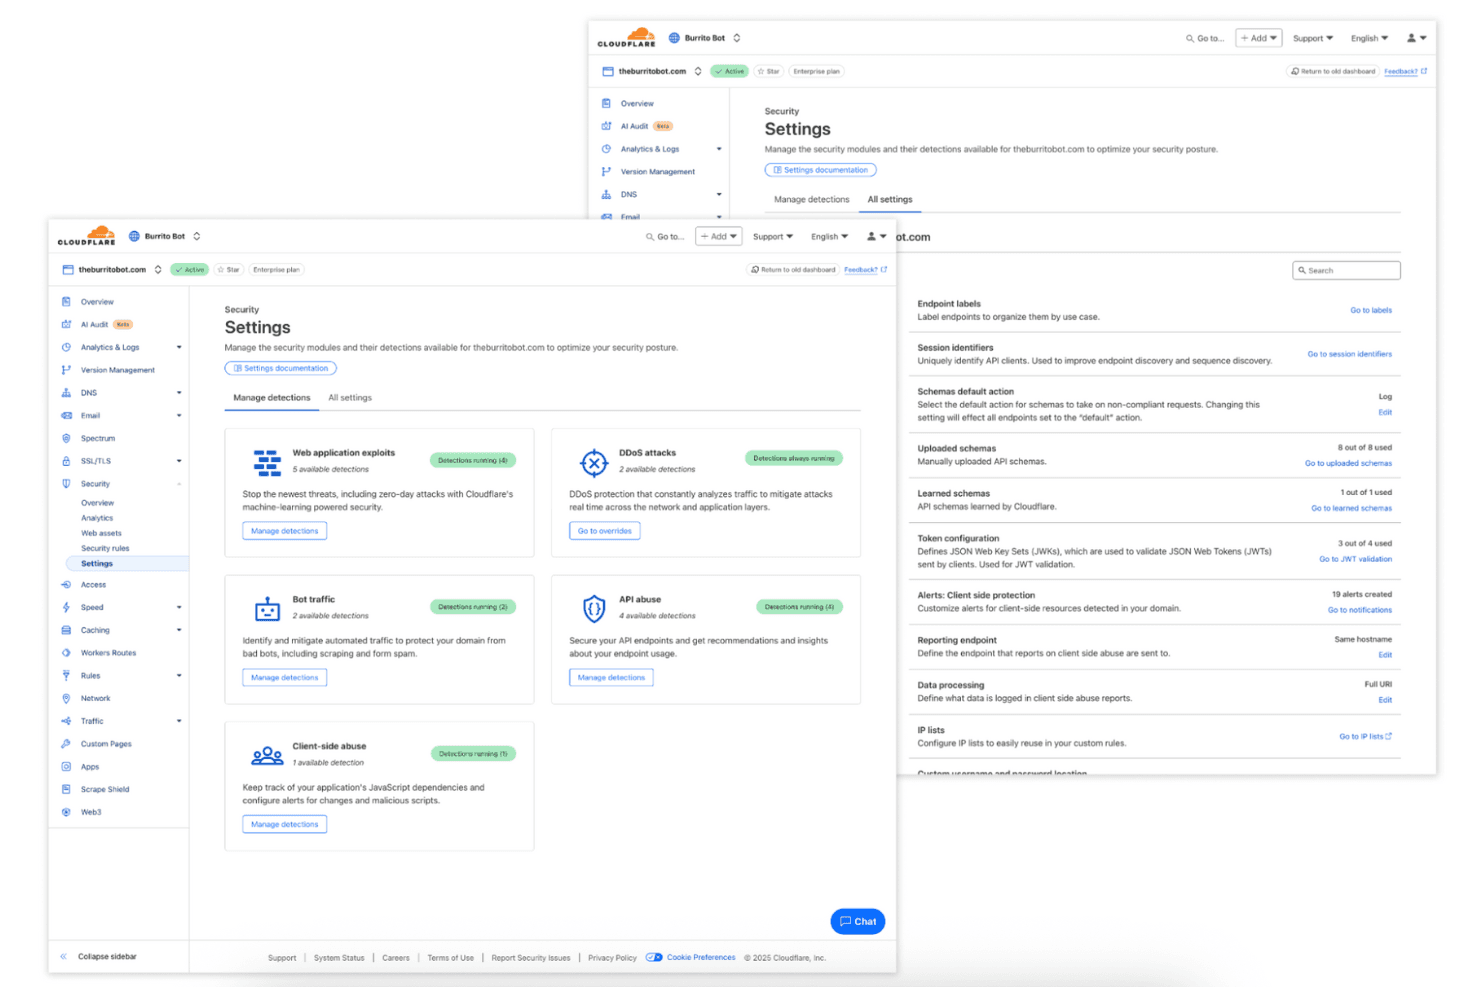Open the user account menu in the front window

click(877, 237)
